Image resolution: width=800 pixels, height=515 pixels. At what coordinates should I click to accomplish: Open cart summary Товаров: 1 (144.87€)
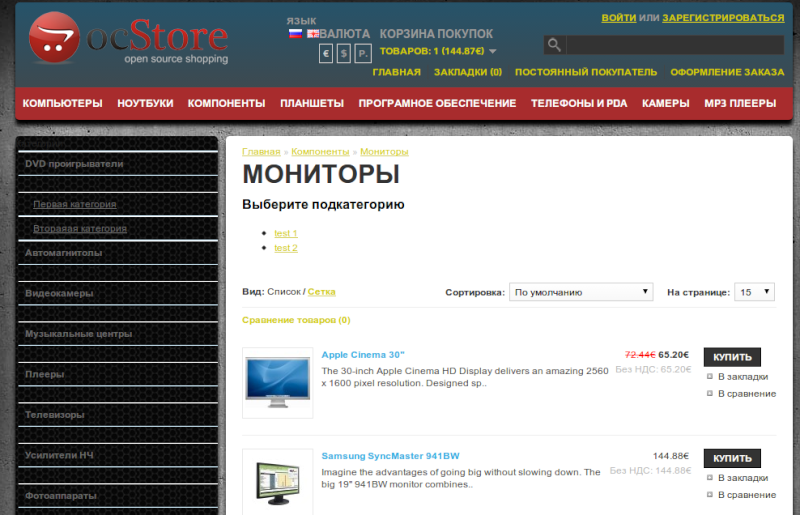pos(432,51)
